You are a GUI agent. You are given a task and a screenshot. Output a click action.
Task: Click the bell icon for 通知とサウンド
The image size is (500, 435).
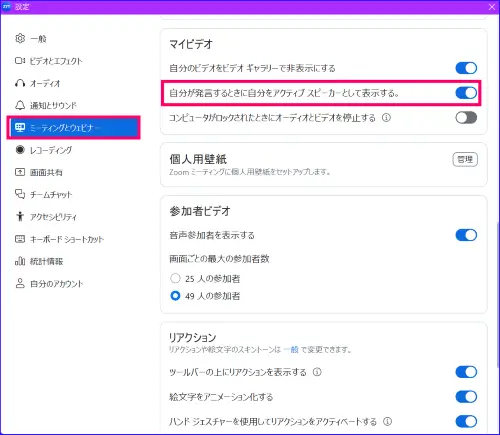[x=20, y=105]
